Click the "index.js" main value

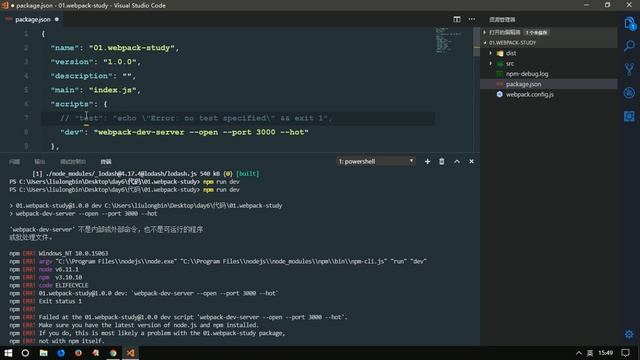(x=112, y=90)
